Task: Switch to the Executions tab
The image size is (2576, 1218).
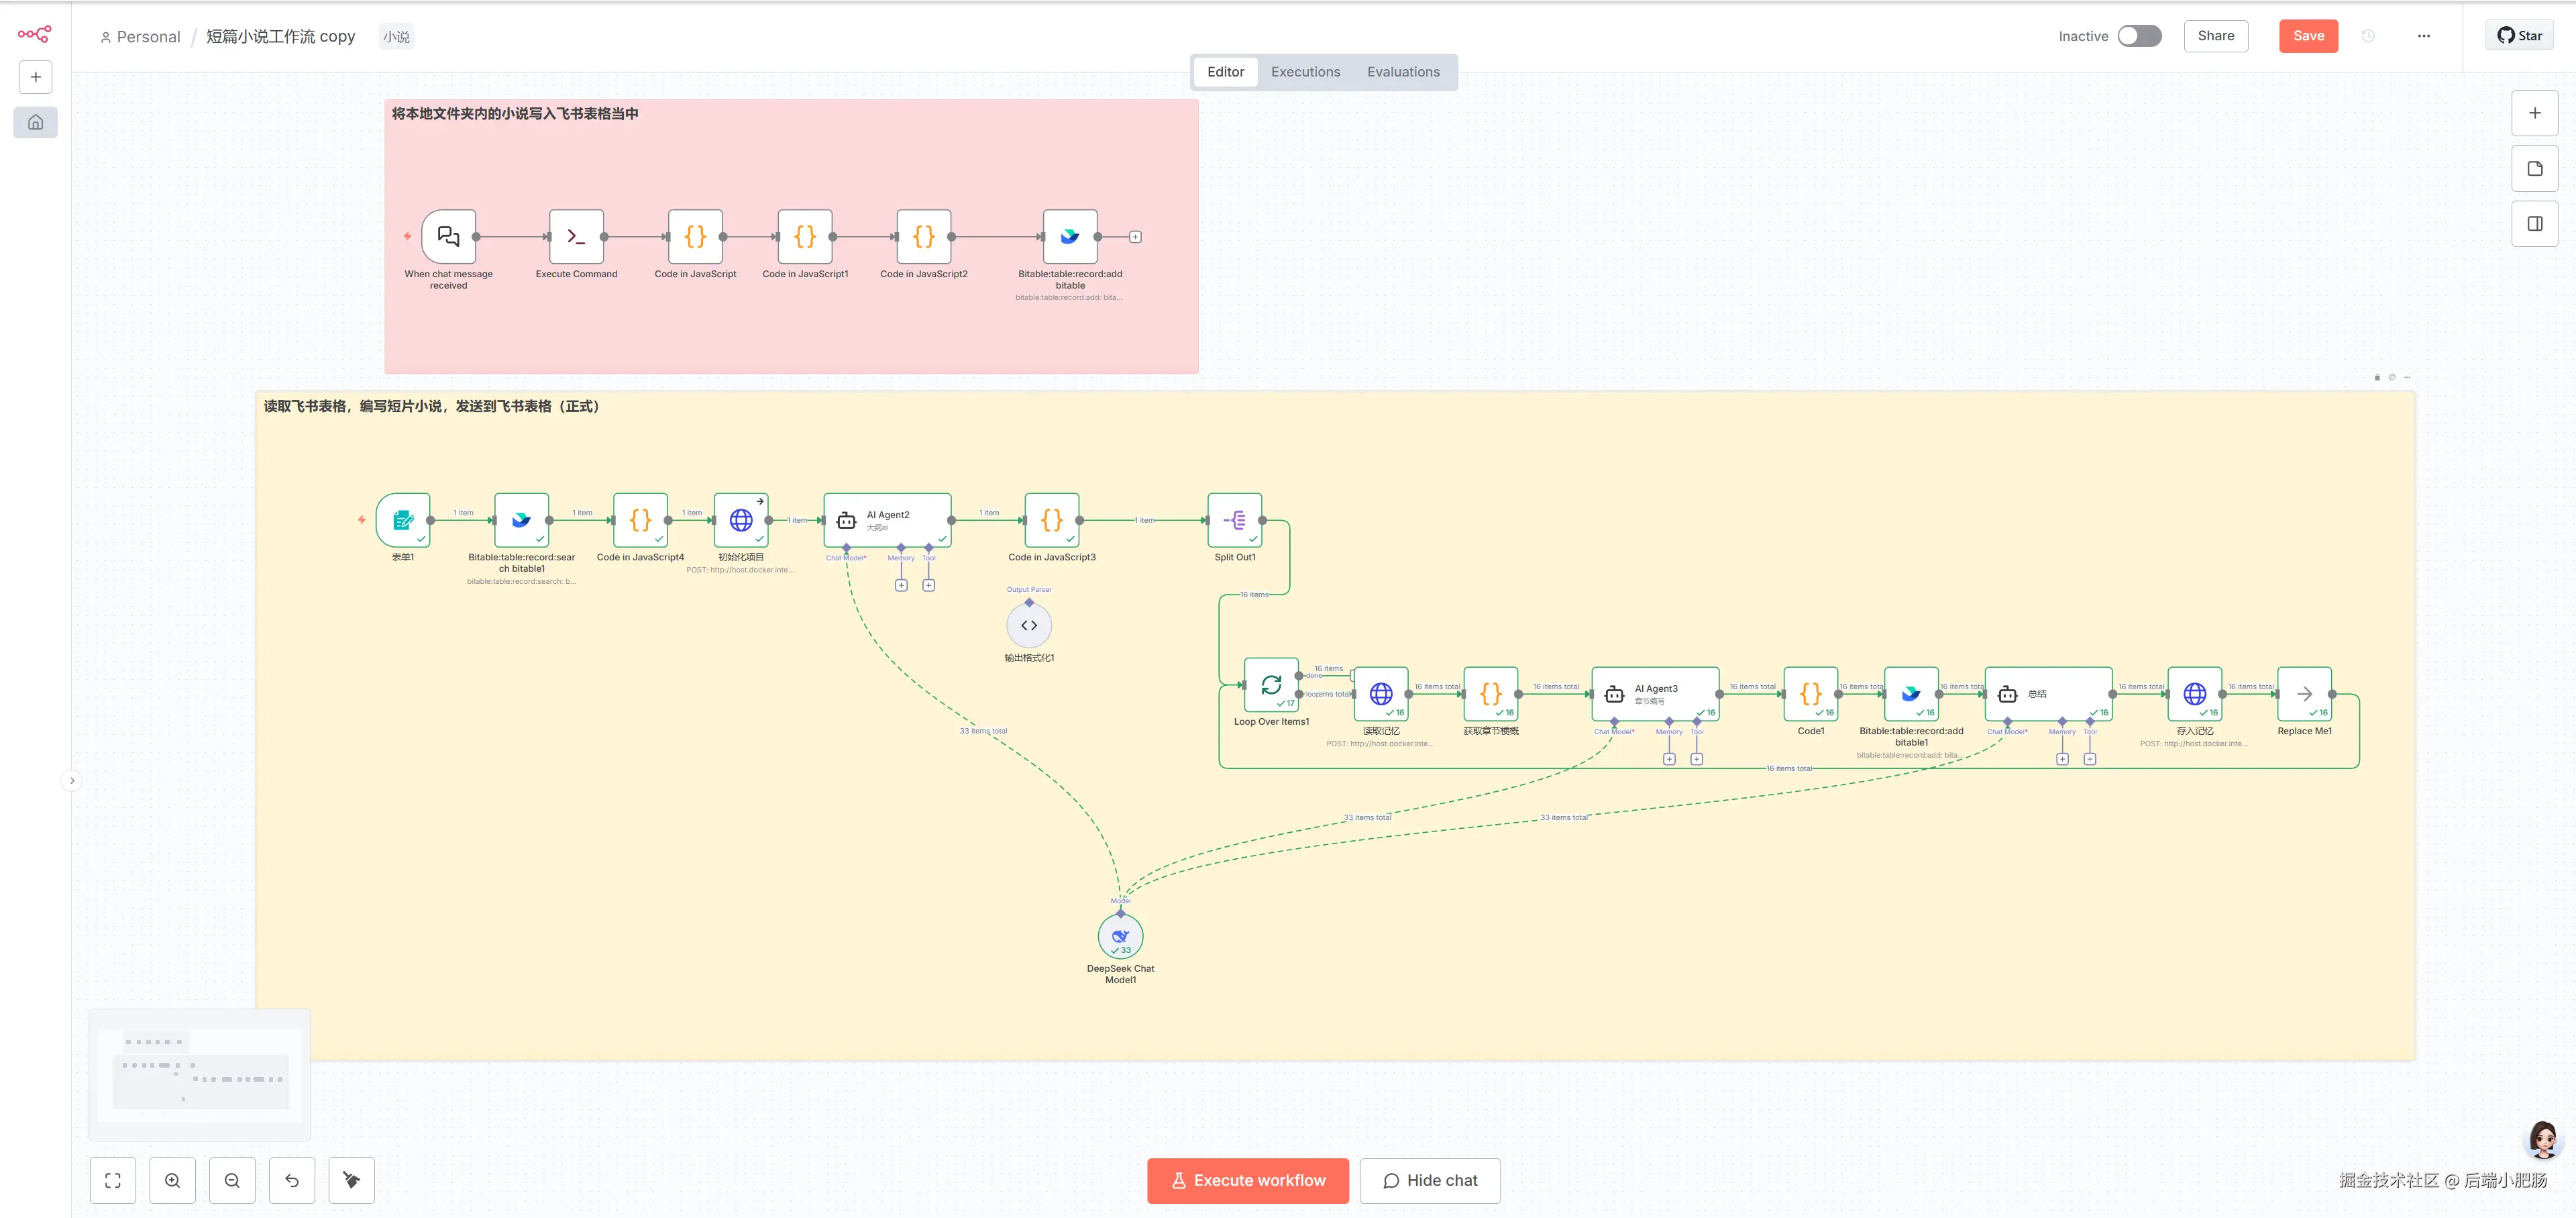Action: [1305, 72]
